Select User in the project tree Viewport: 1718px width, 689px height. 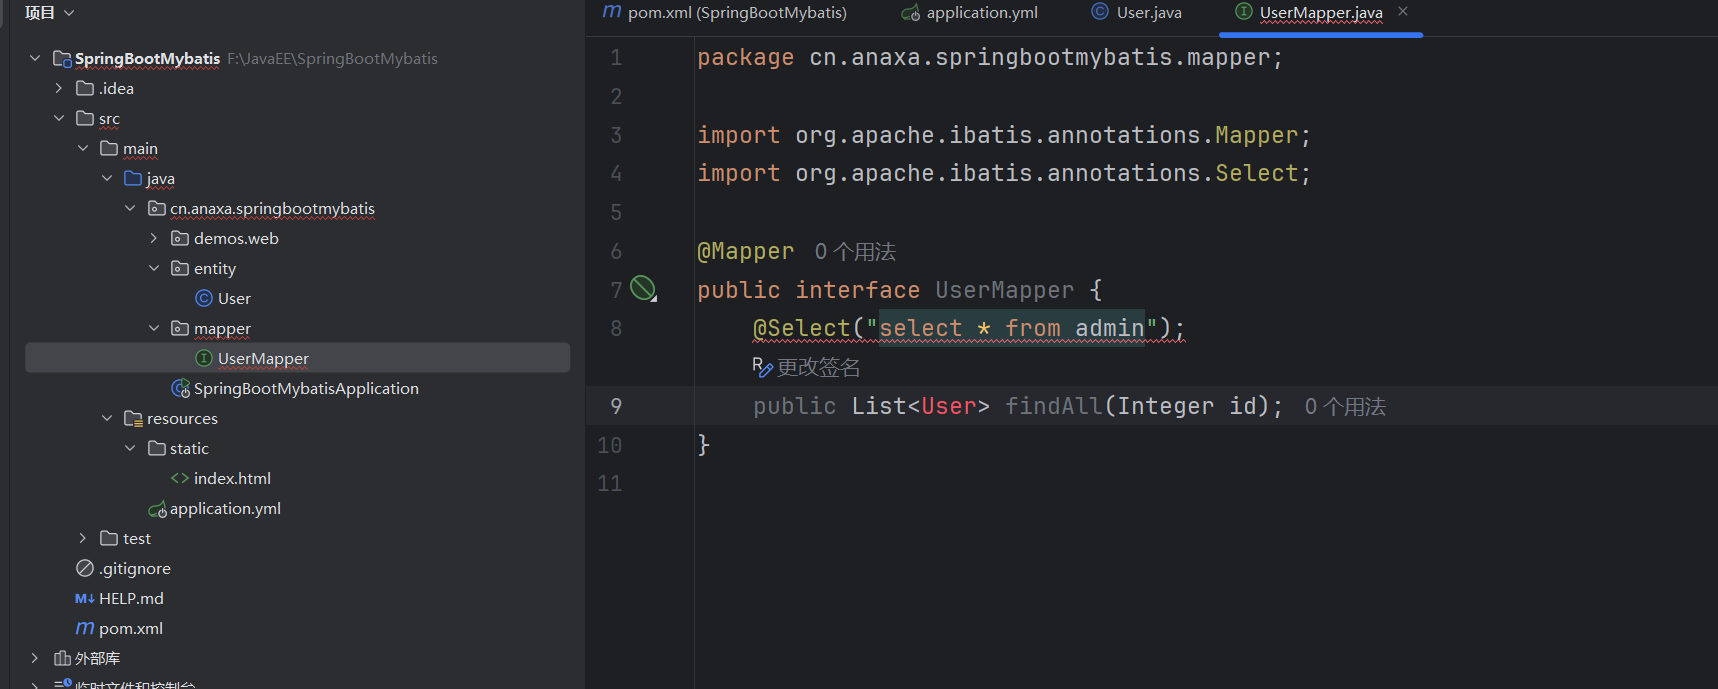tap(234, 298)
